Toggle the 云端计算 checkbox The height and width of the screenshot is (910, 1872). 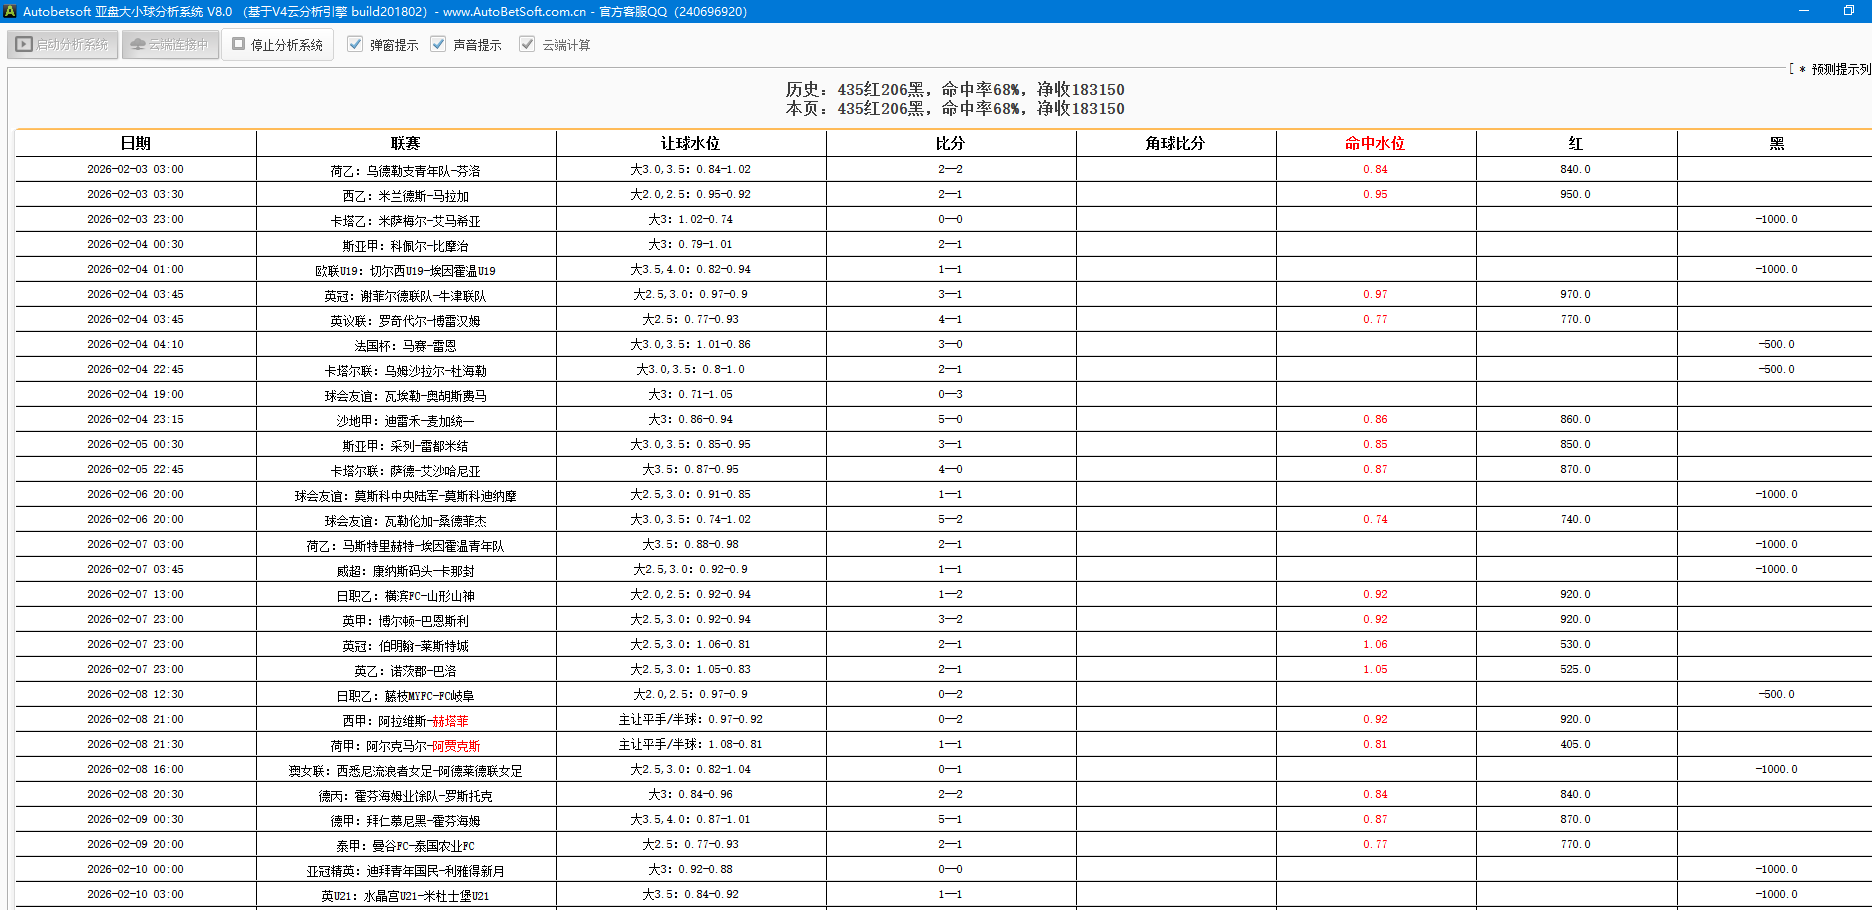[x=527, y=45]
